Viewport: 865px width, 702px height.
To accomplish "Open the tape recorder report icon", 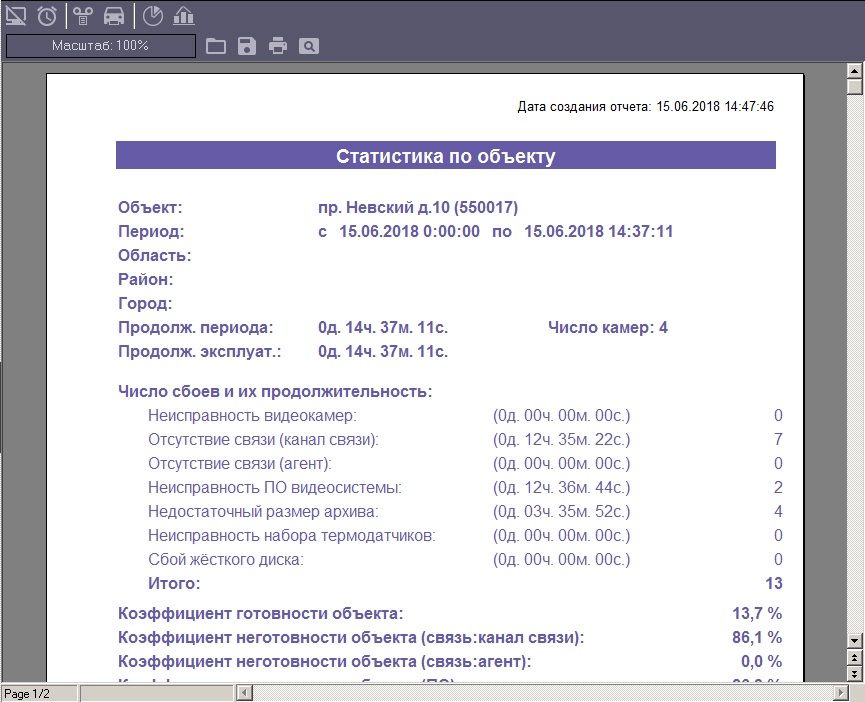I will tap(84, 15).
